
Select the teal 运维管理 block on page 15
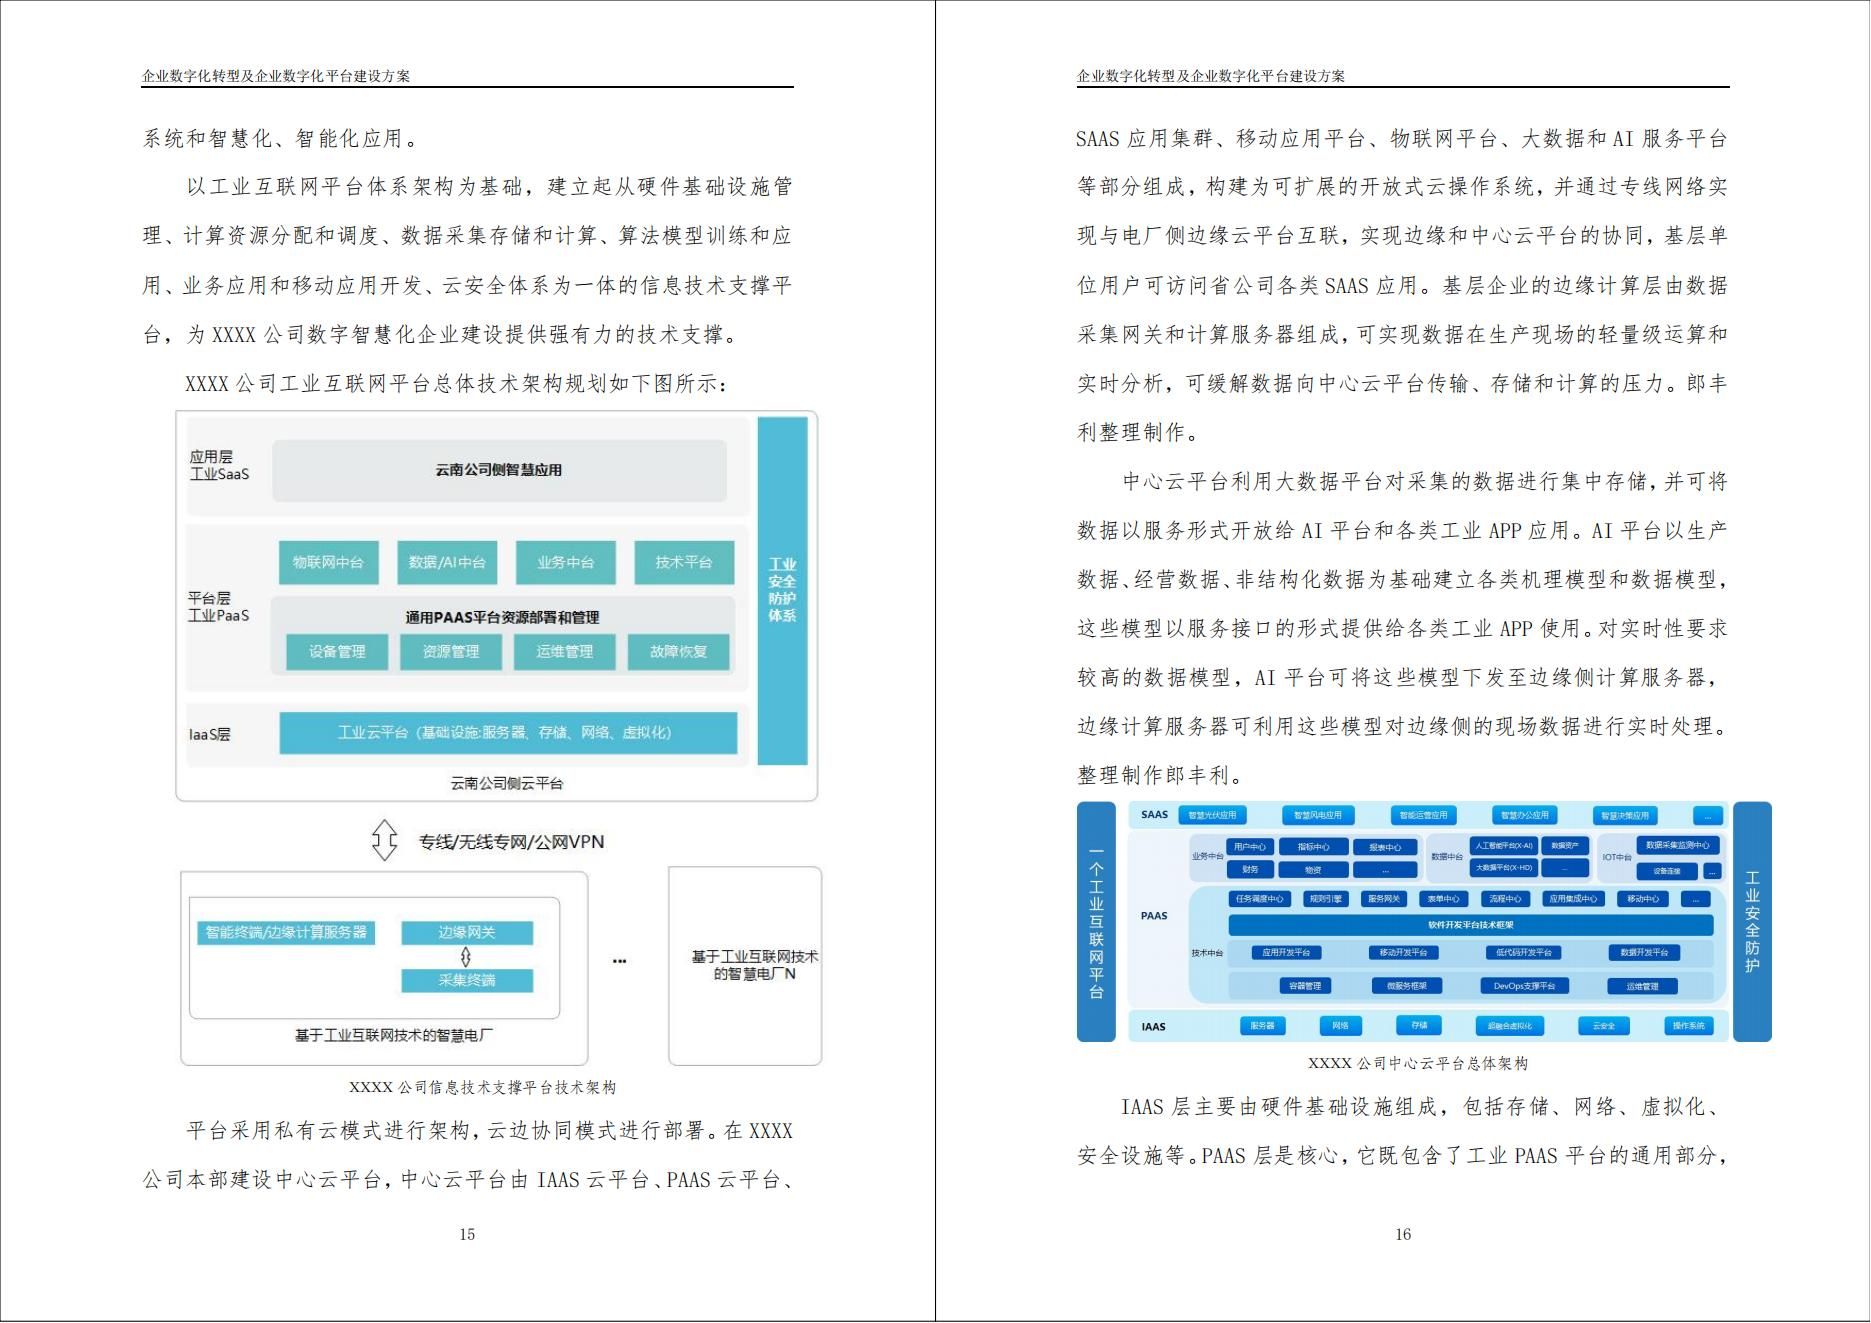coord(565,651)
